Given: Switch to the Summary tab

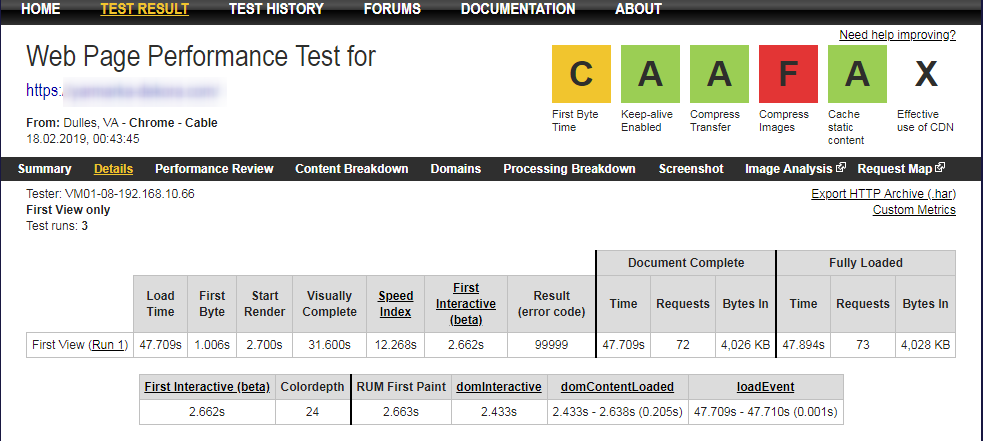Looking at the screenshot, I should pyautogui.click(x=45, y=169).
